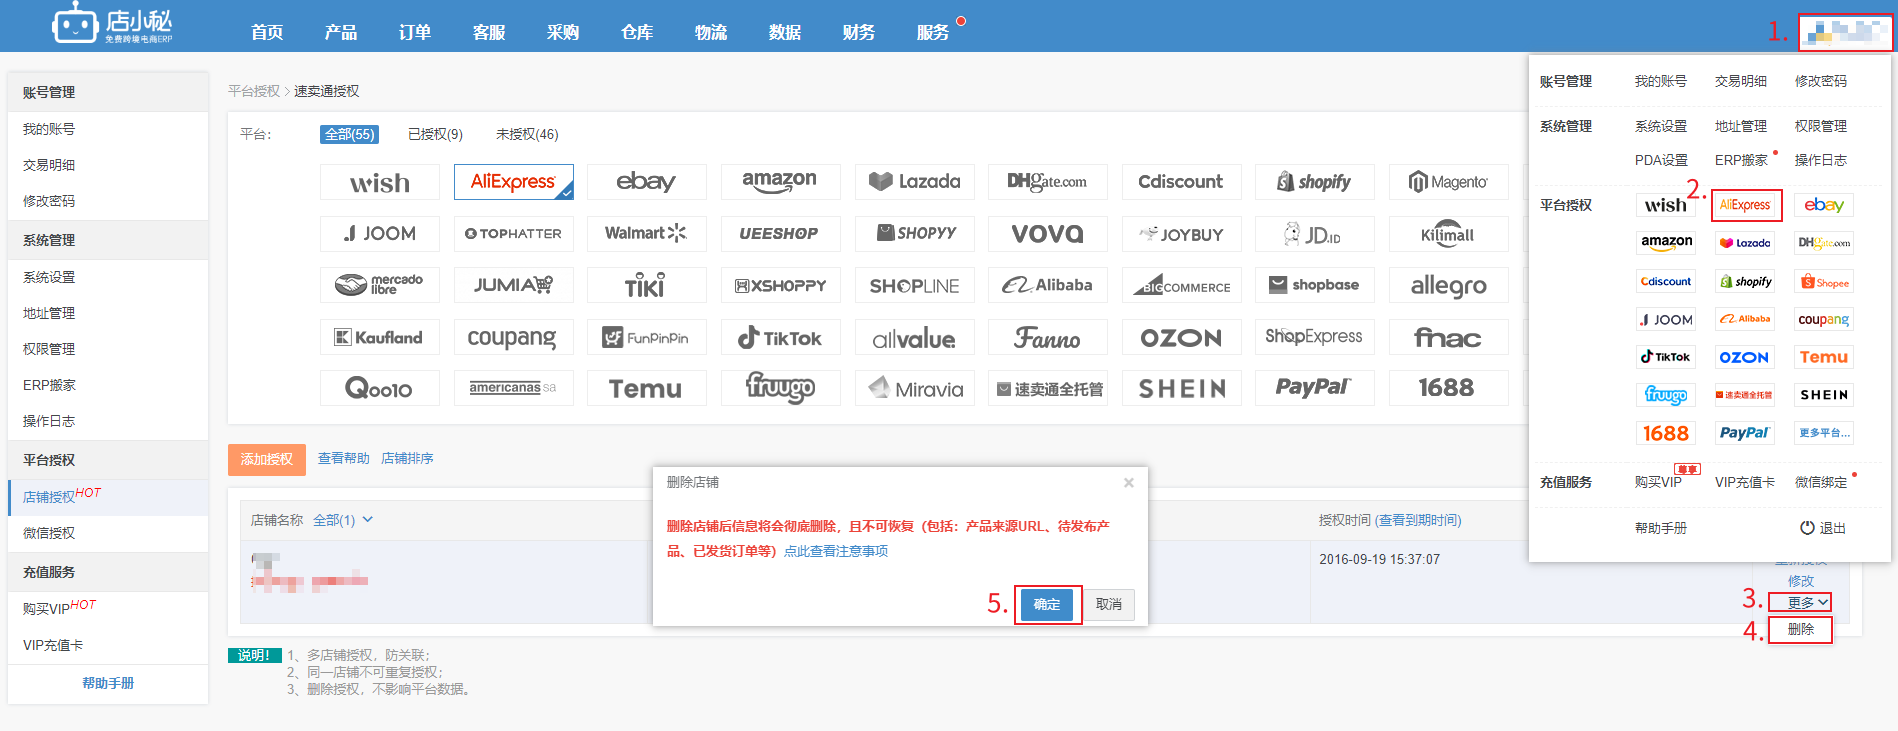Click 查看到期时间 link in table header

[1418, 520]
